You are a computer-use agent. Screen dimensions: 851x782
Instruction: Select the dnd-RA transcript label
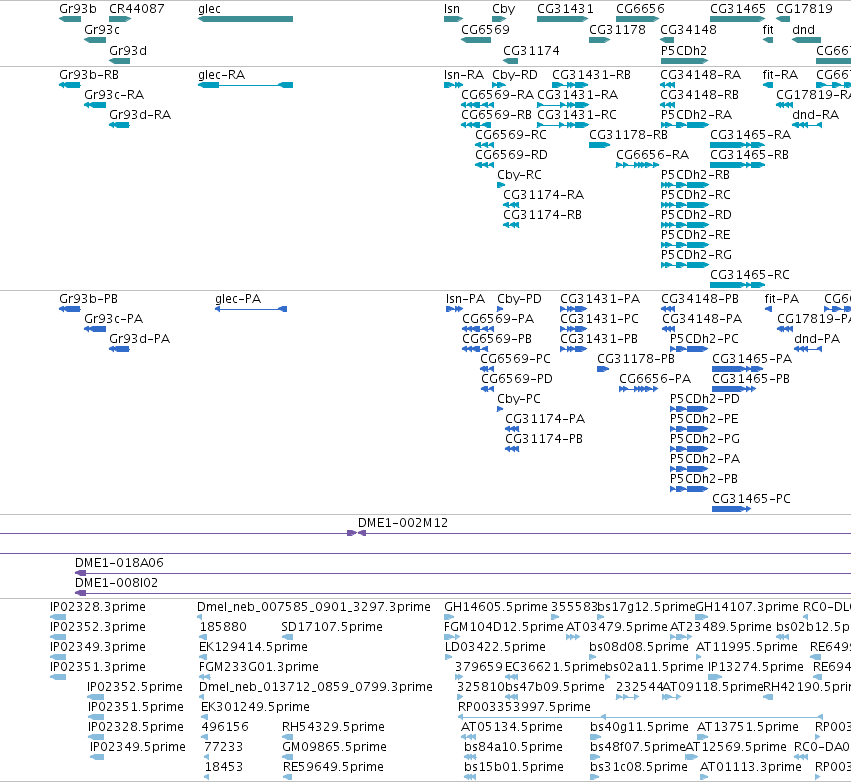(815, 115)
